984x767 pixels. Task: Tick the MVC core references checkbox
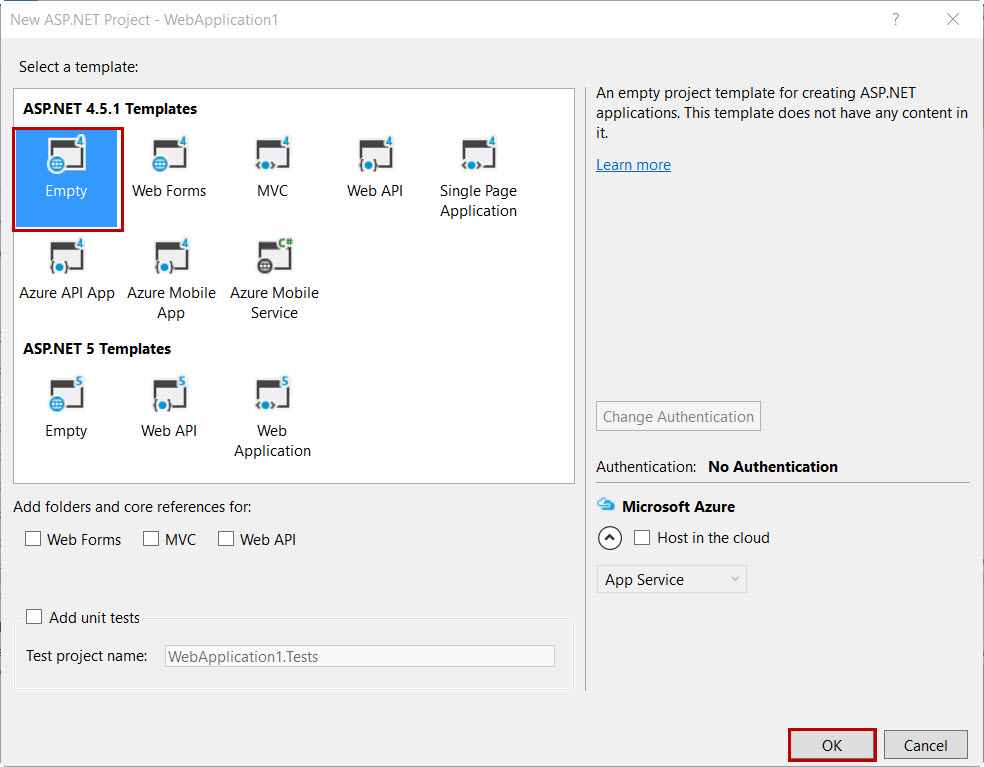coord(151,539)
